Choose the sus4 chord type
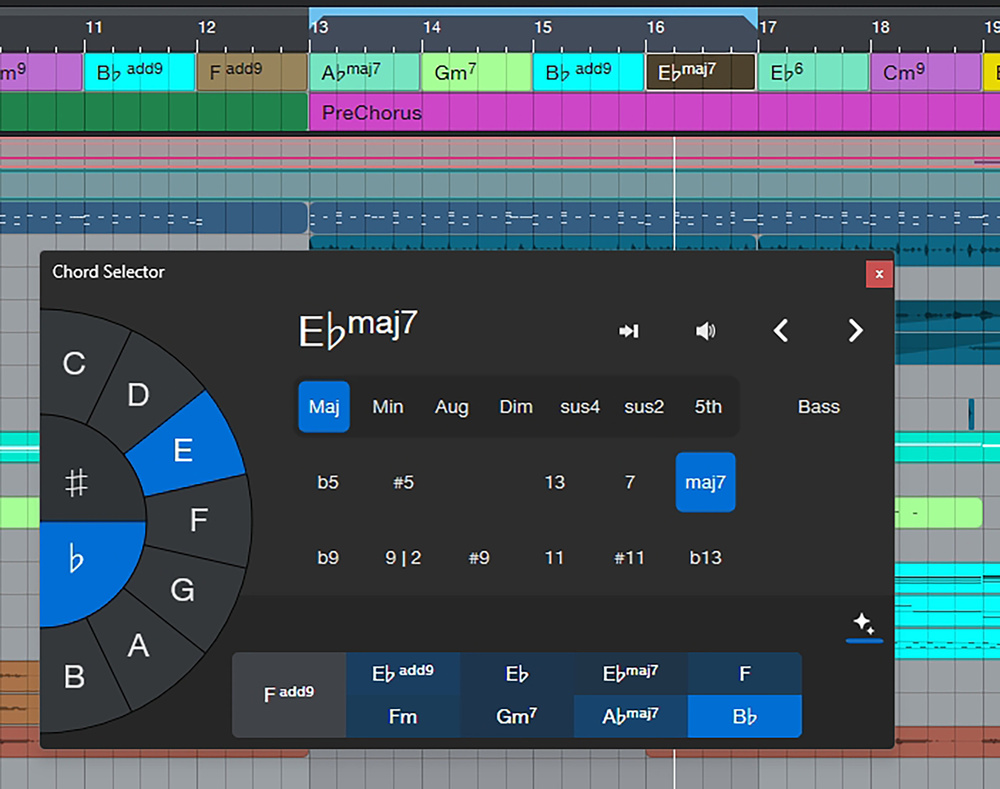 tap(580, 407)
